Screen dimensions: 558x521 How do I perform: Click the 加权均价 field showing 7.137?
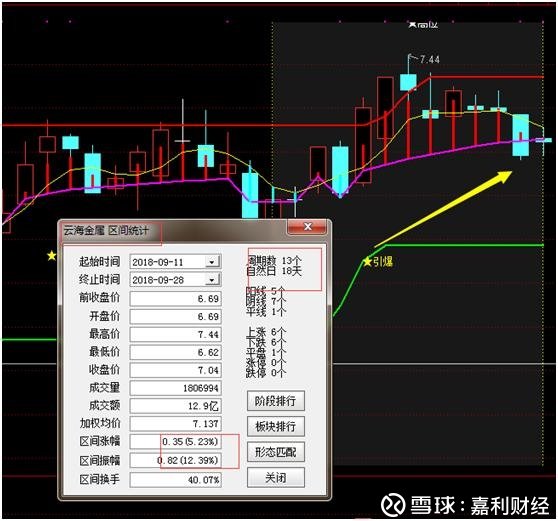click(175, 423)
